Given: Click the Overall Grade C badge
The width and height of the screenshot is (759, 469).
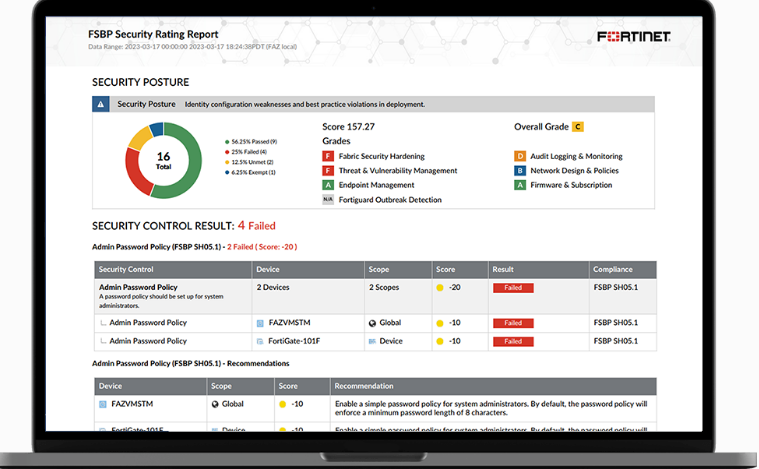Looking at the screenshot, I should click(x=577, y=127).
